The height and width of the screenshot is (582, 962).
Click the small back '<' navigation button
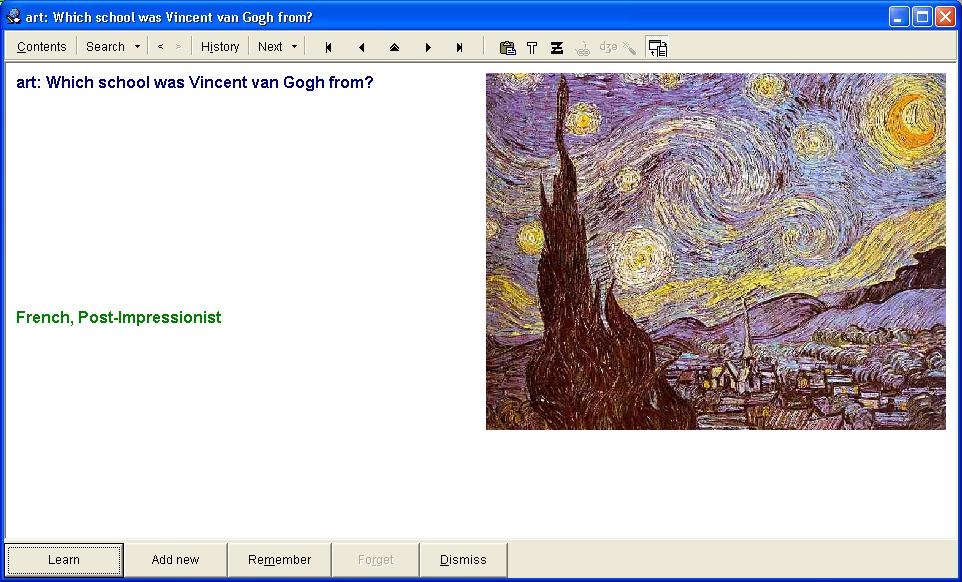click(160, 47)
